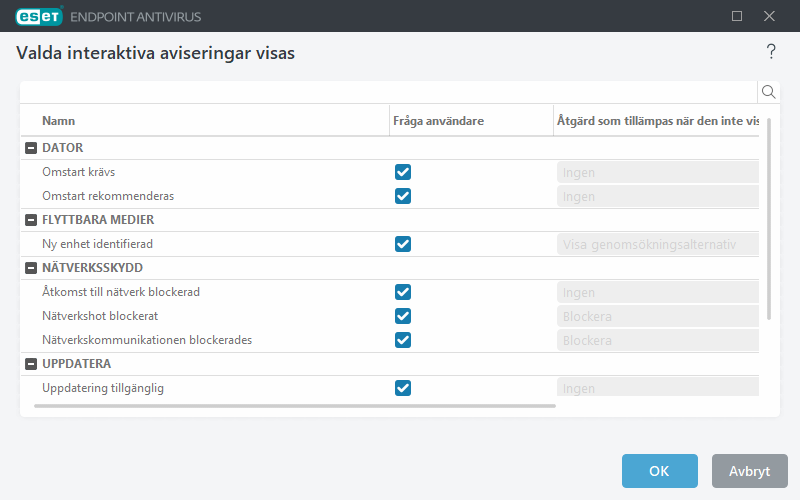This screenshot has height=500, width=800.
Task: Toggle Nätverkshot blockerat checkbox
Action: pyautogui.click(x=403, y=316)
